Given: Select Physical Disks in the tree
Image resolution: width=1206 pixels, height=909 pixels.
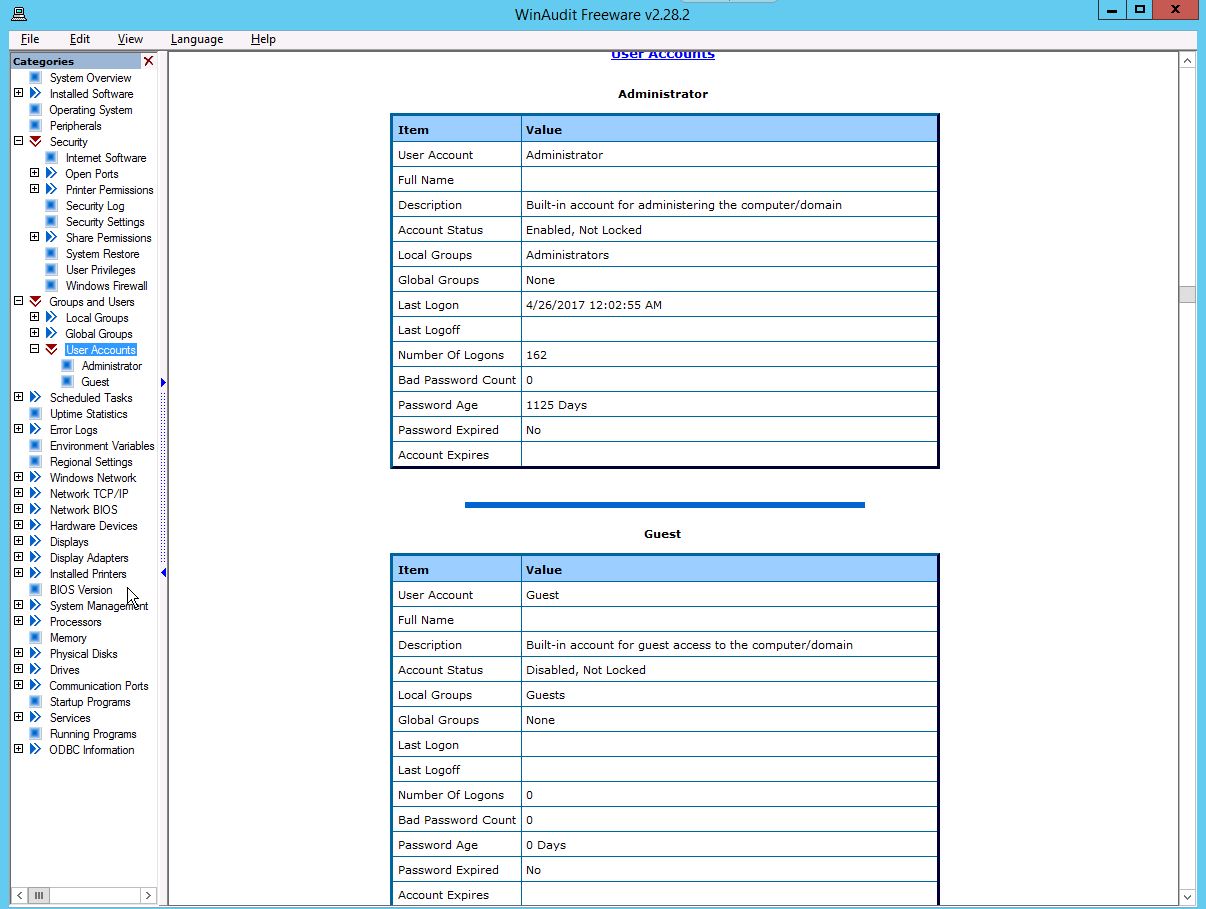Looking at the screenshot, I should click(84, 654).
